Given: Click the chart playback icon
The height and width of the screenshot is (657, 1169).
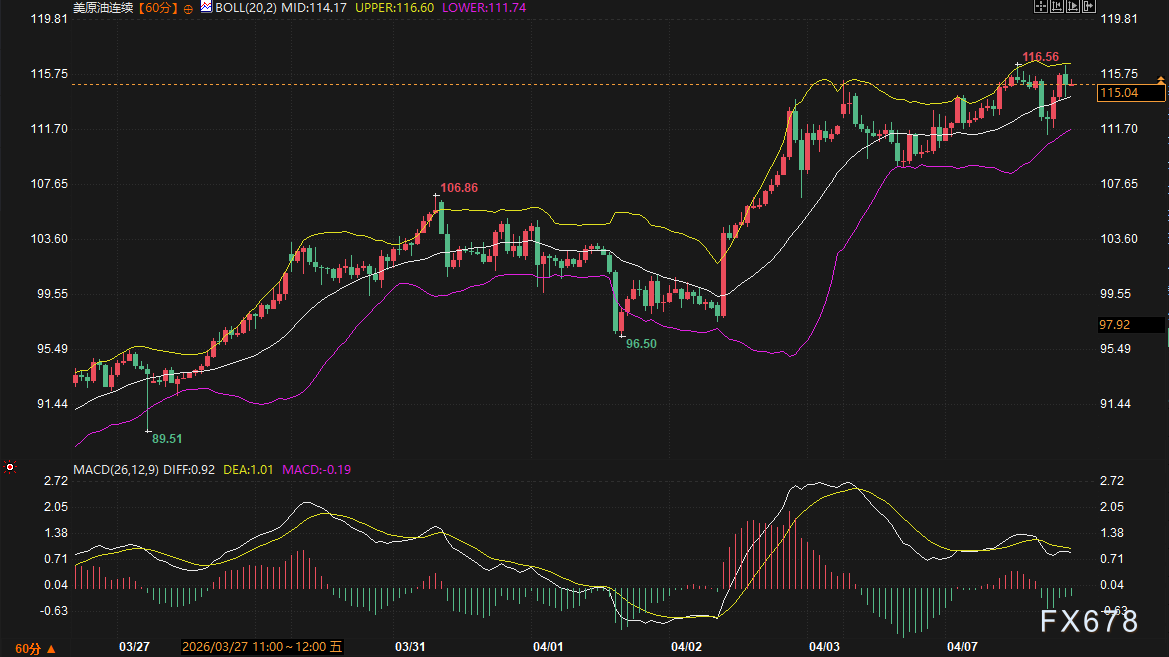Looking at the screenshot, I should pos(1073,6).
